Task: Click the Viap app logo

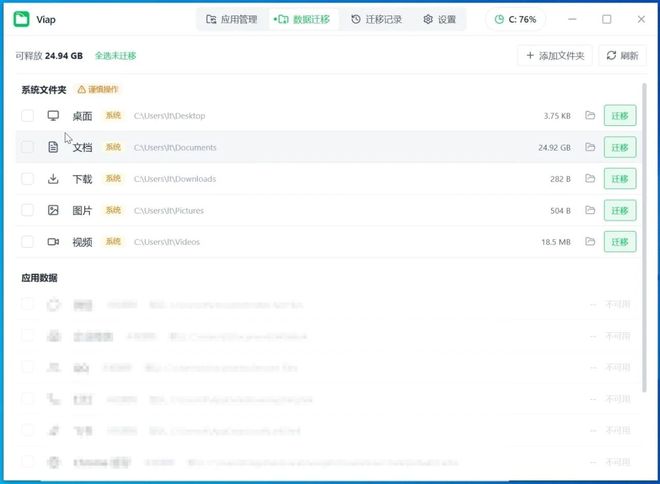Action: click(21, 19)
